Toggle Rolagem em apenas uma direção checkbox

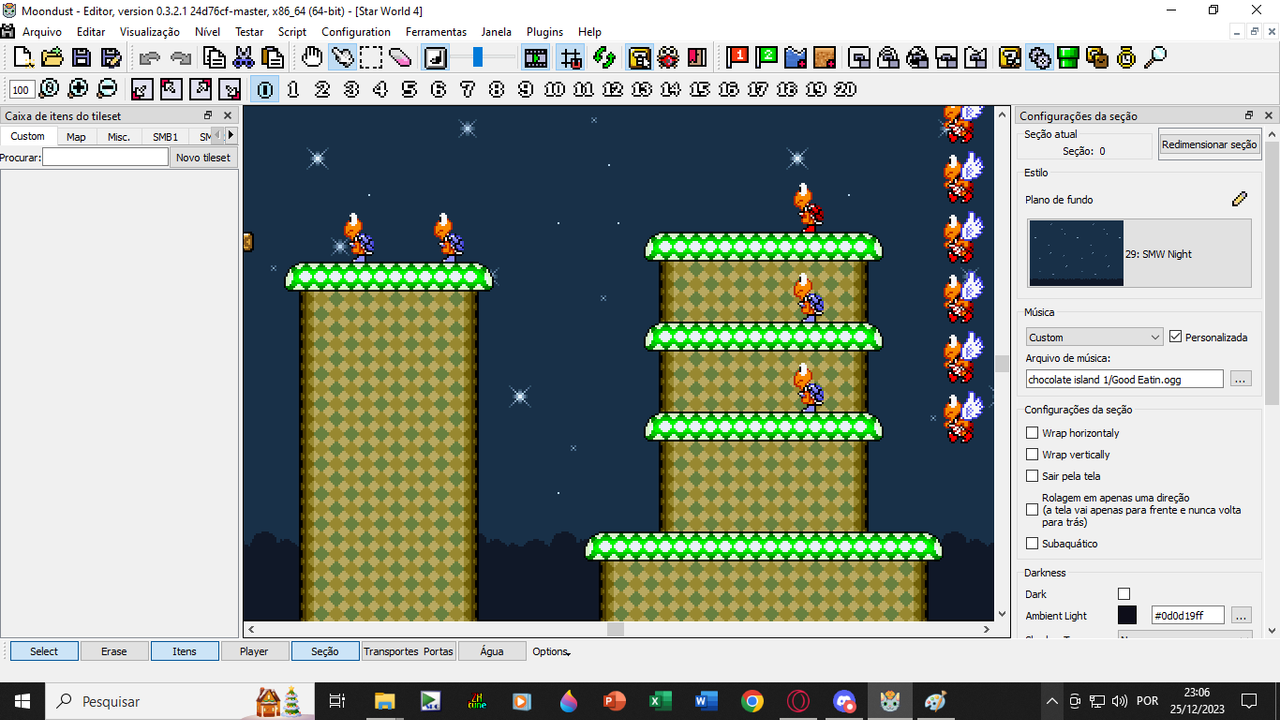tap(1032, 510)
